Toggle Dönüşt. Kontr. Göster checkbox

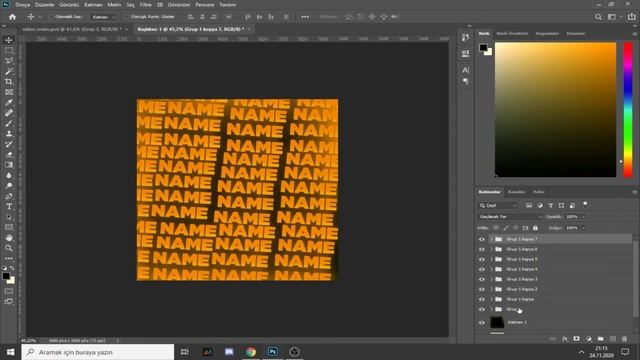[x=127, y=17]
